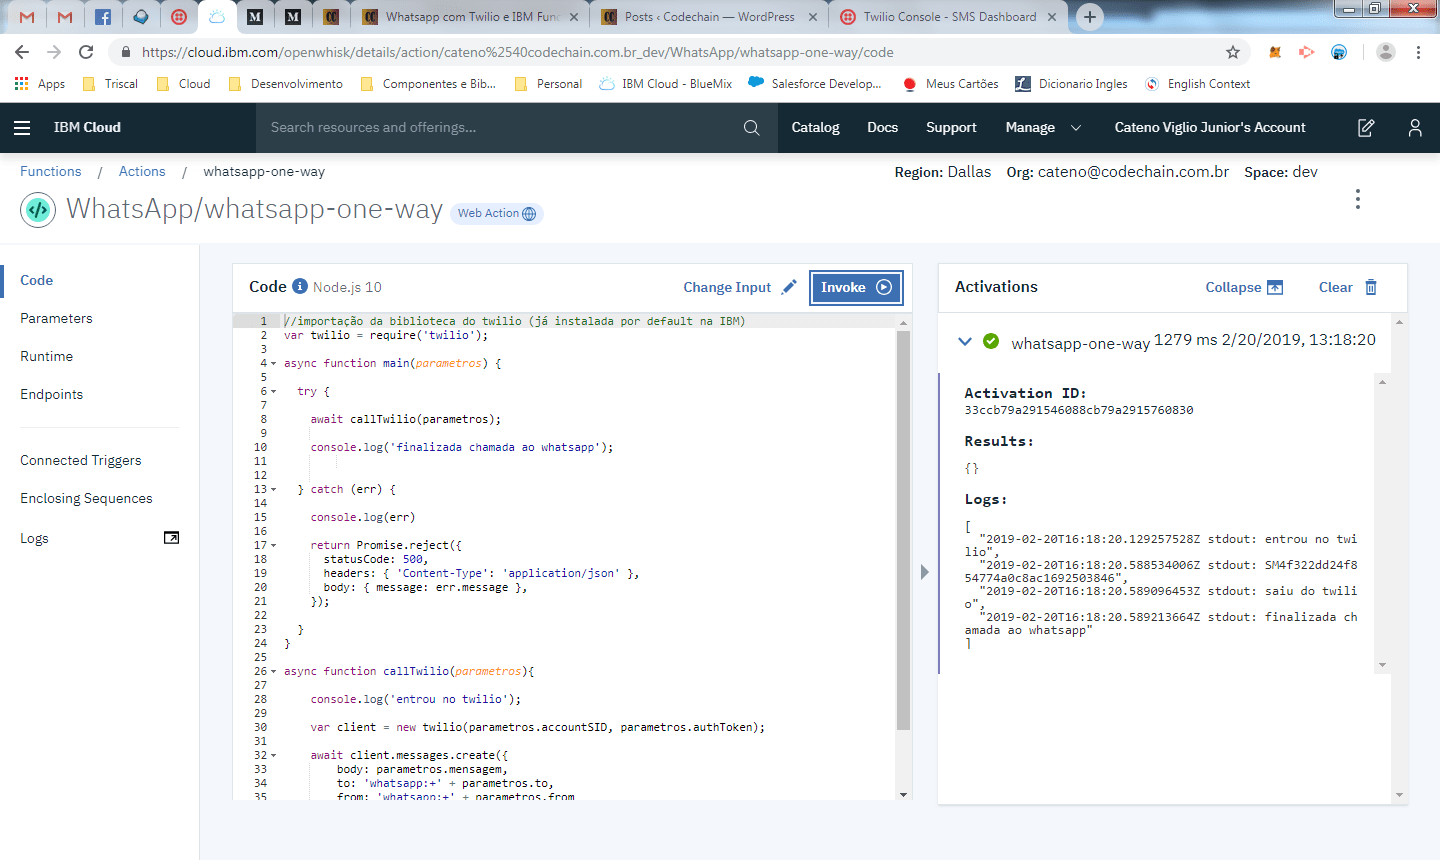Click the fox extension icon in toolbar
This screenshot has width=1440, height=860.
click(x=1275, y=52)
